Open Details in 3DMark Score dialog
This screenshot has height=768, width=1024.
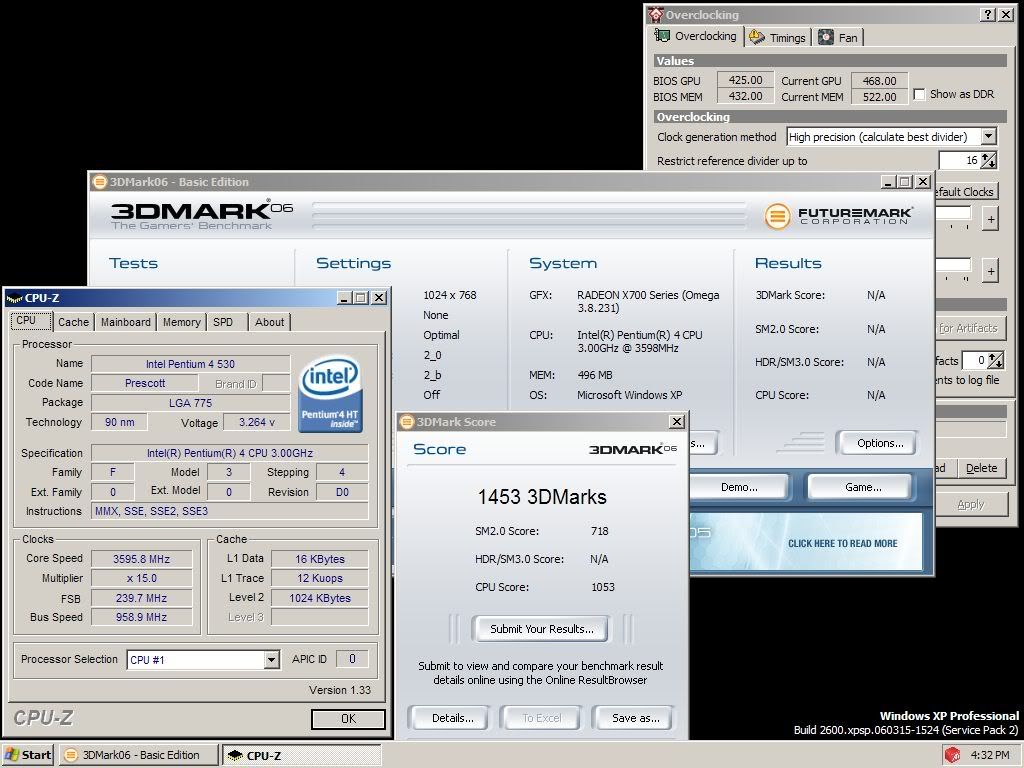[x=452, y=718]
